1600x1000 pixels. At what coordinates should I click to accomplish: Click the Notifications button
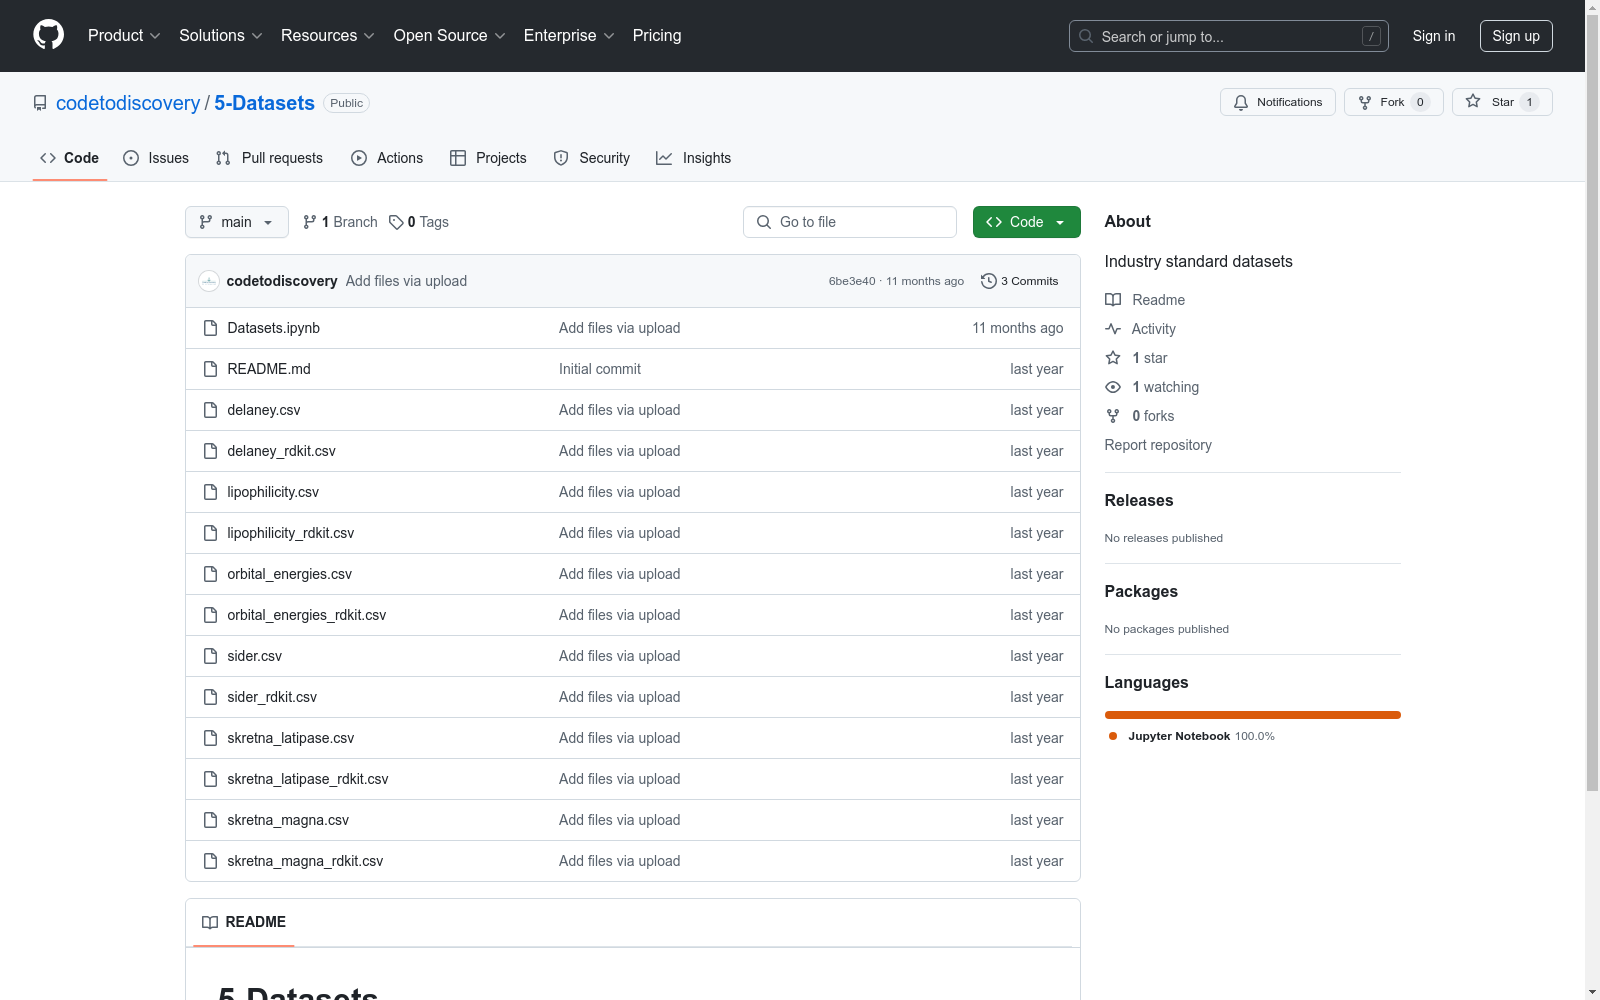1278,102
